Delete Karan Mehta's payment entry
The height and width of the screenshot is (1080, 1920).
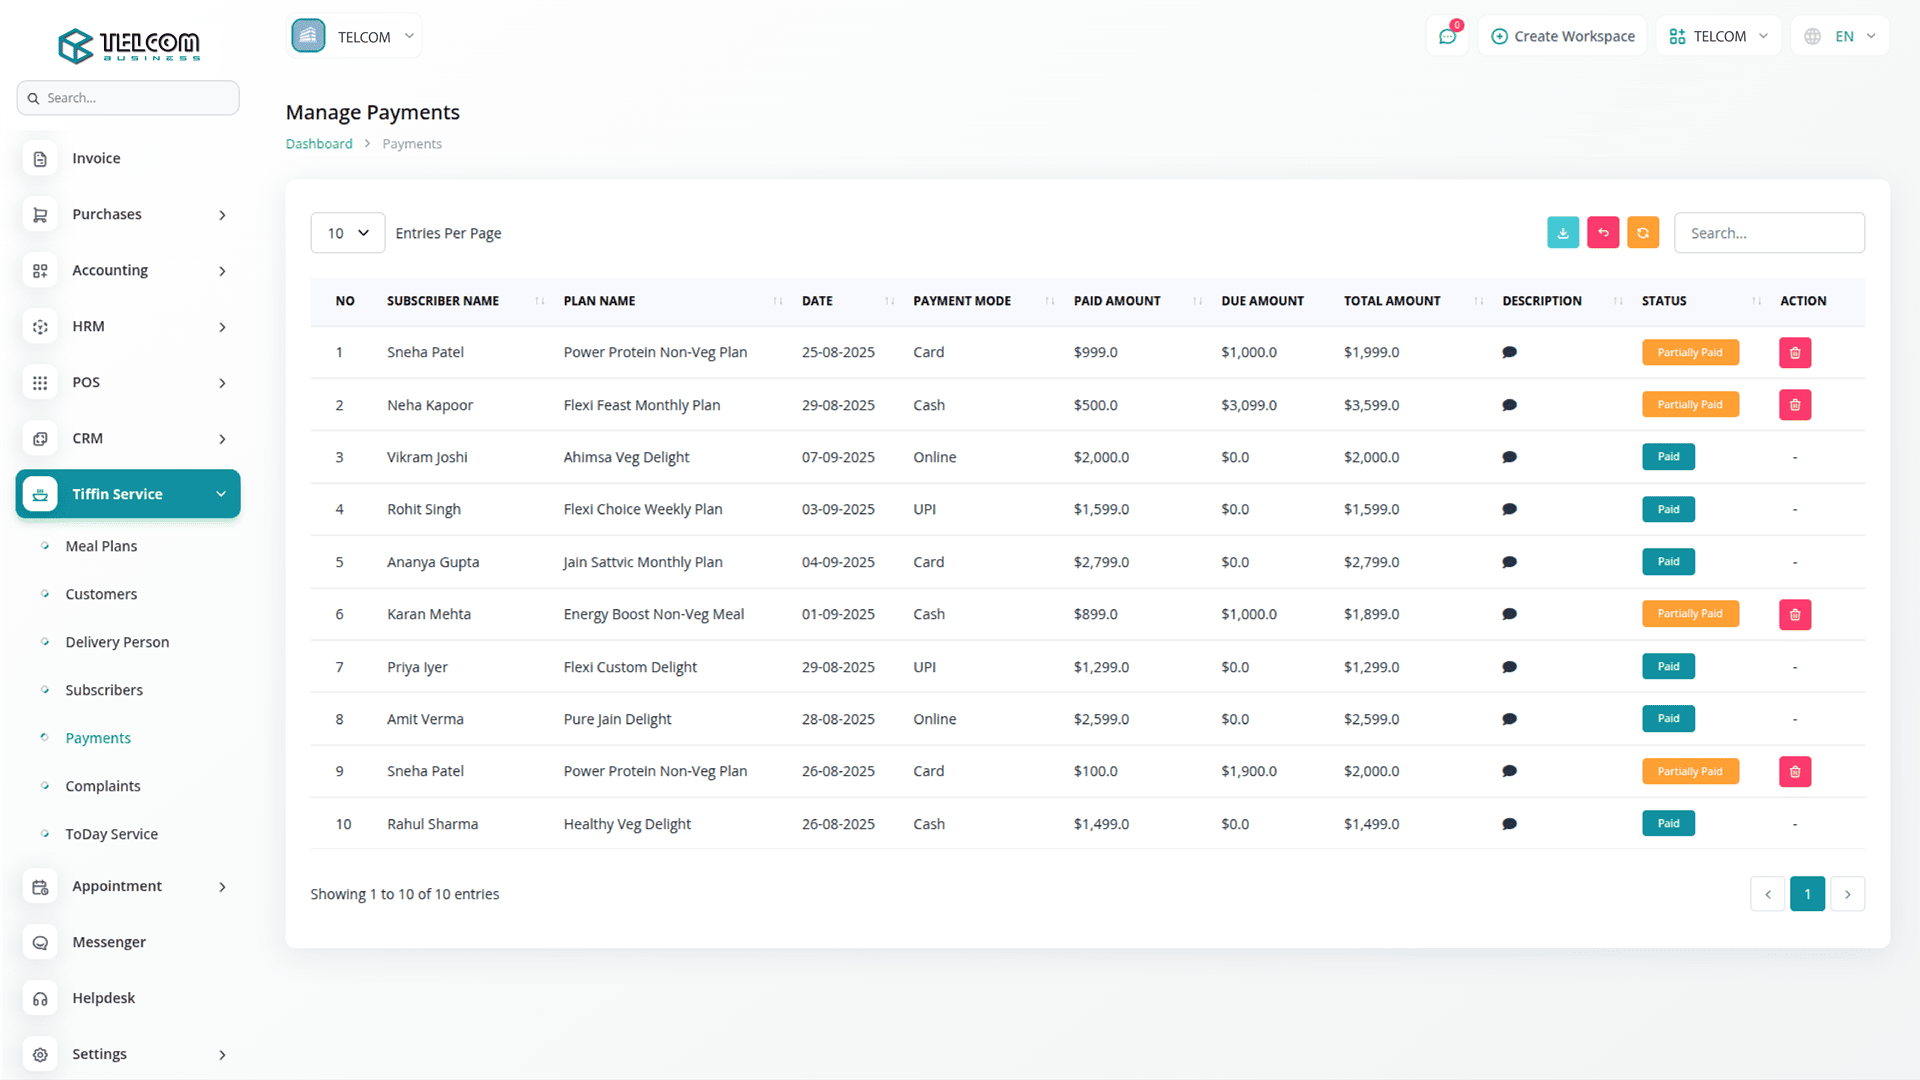[1795, 615]
